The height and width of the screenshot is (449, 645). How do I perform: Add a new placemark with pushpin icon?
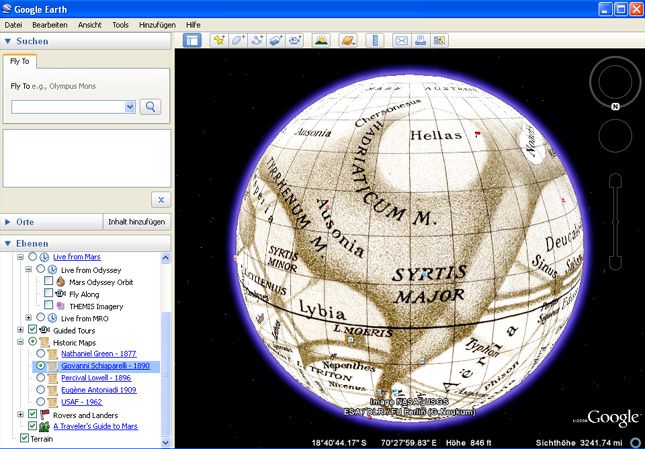click(x=219, y=40)
